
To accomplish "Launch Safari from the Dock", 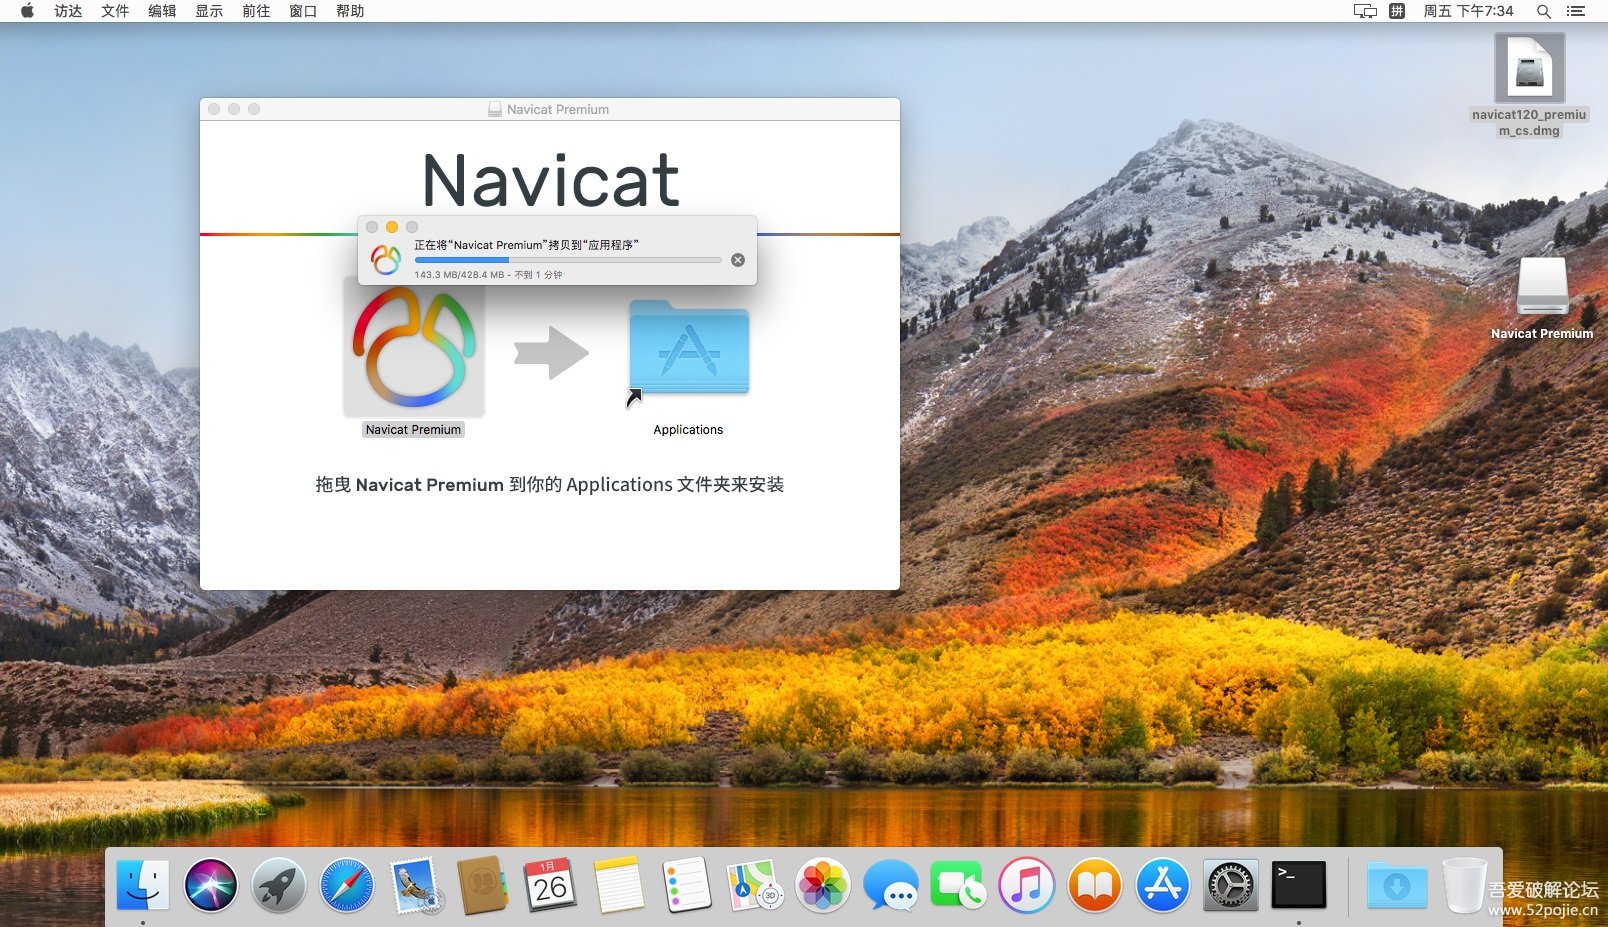I will 347,885.
